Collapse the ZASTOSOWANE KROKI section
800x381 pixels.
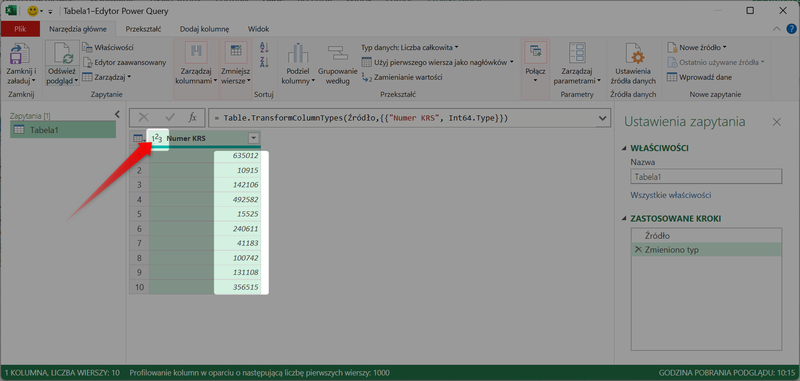(x=625, y=219)
